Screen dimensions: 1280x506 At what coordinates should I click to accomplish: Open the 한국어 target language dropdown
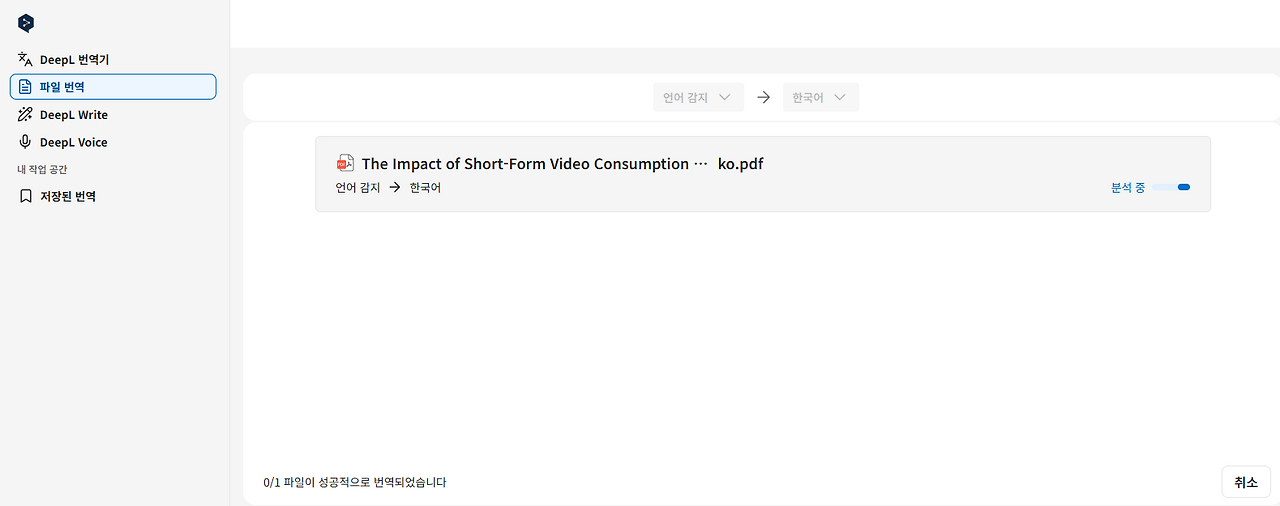[820, 97]
